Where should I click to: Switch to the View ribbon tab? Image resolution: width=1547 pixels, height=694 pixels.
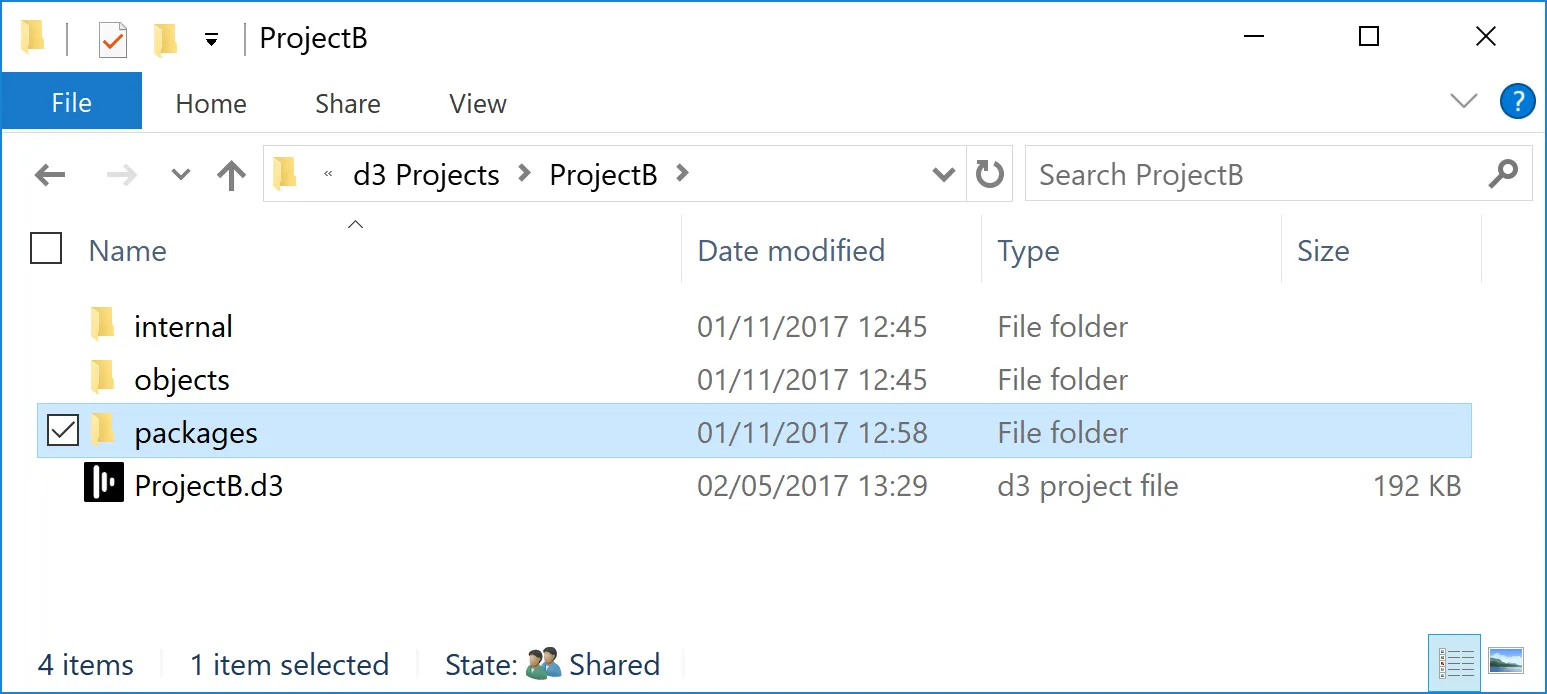pos(477,103)
